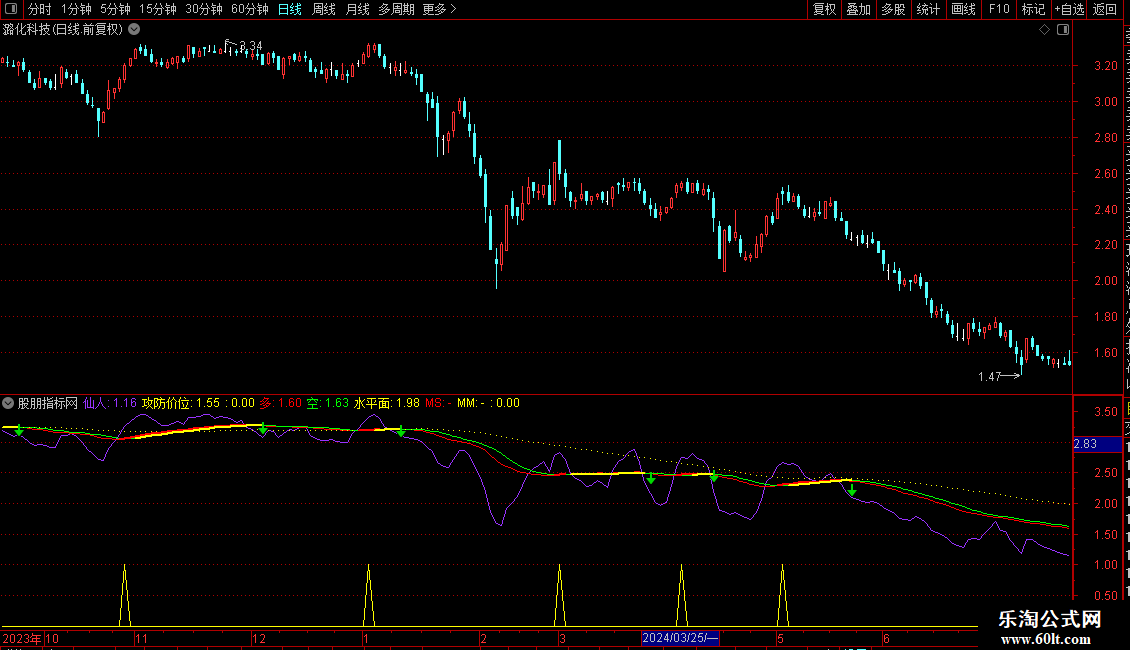Select the 日线 daily chart tab

[x=290, y=9]
